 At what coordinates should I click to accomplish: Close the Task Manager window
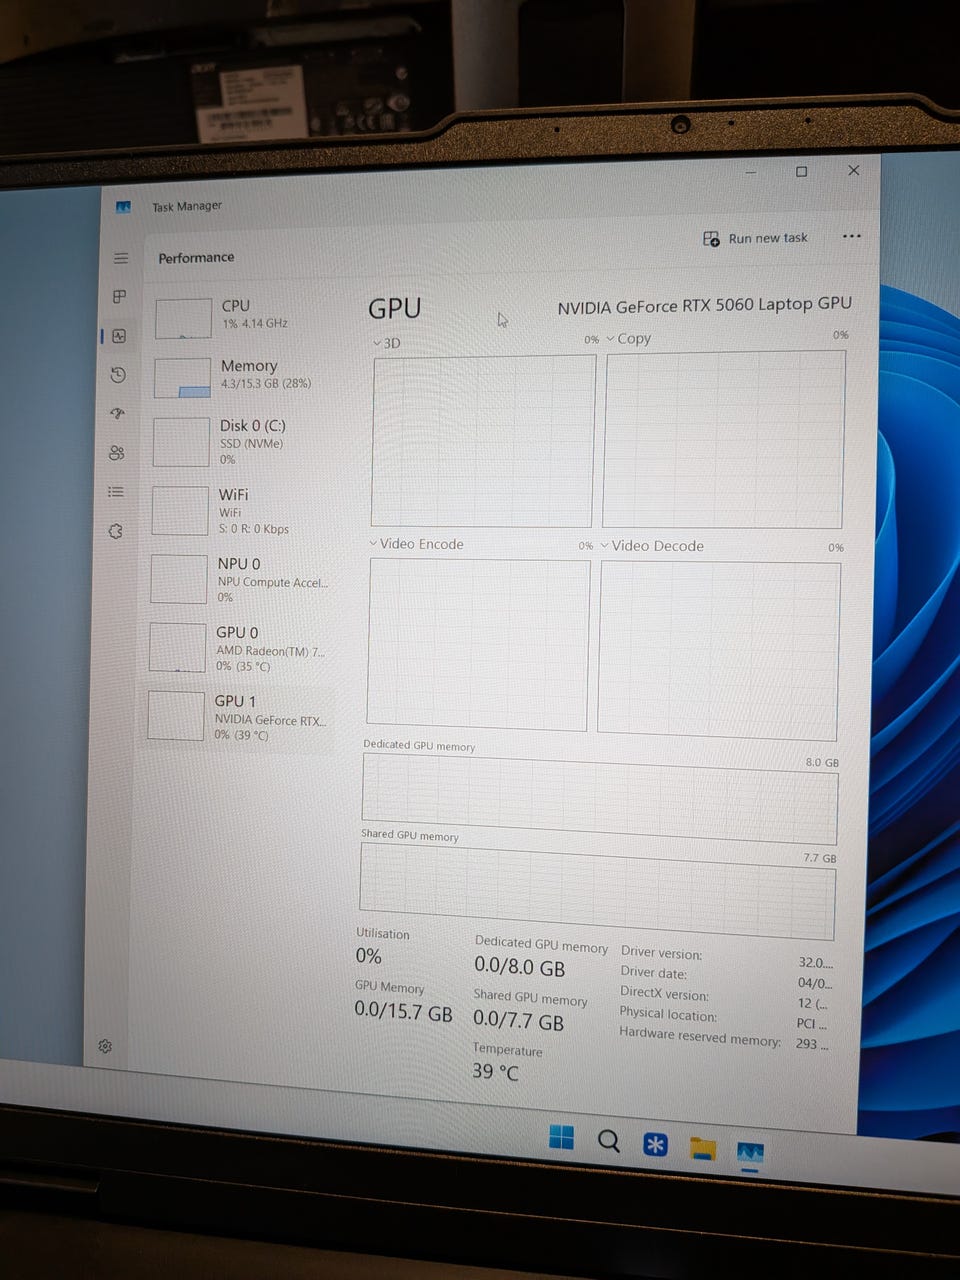[853, 171]
